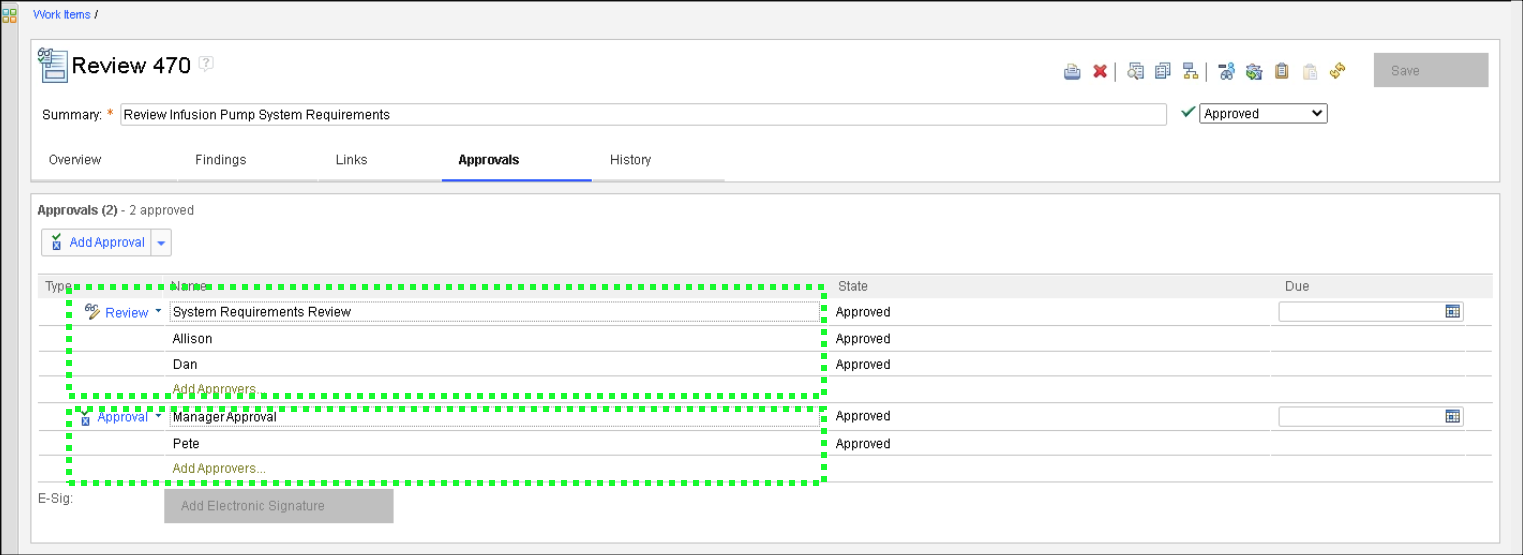Expand the Add Approval dropdown arrow

(162, 243)
